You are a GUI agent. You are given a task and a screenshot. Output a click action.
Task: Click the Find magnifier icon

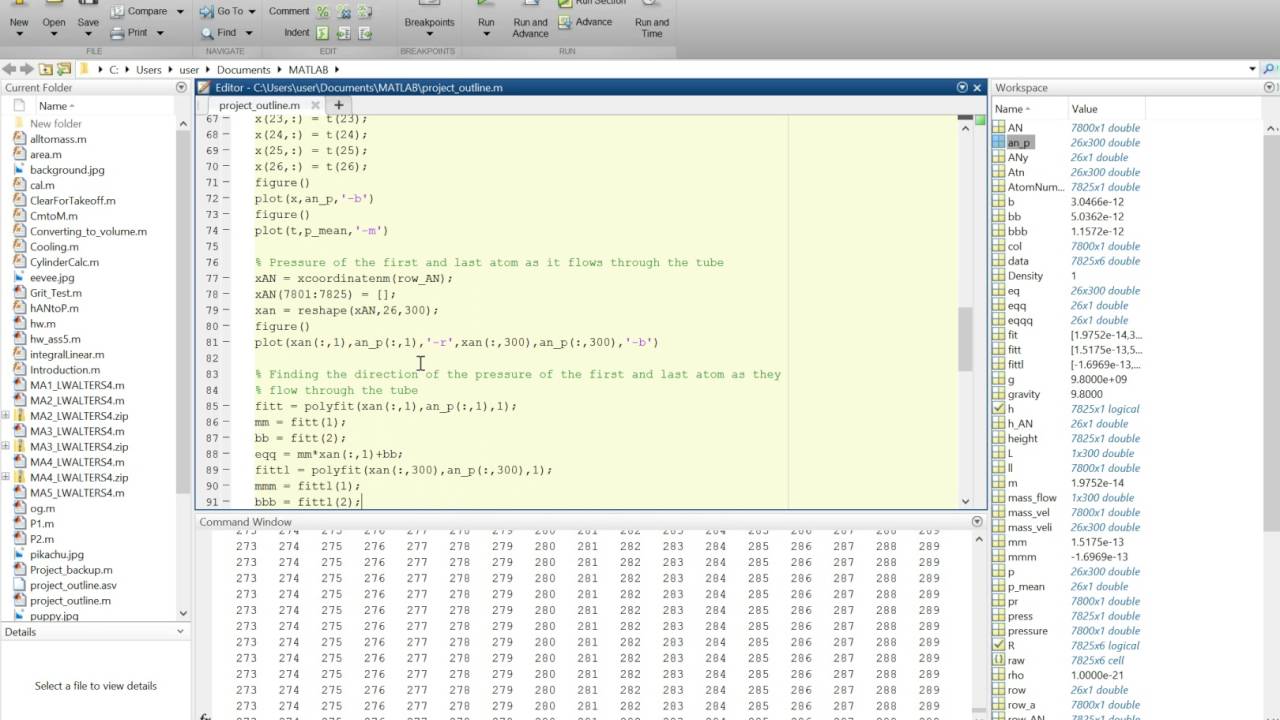coord(206,32)
